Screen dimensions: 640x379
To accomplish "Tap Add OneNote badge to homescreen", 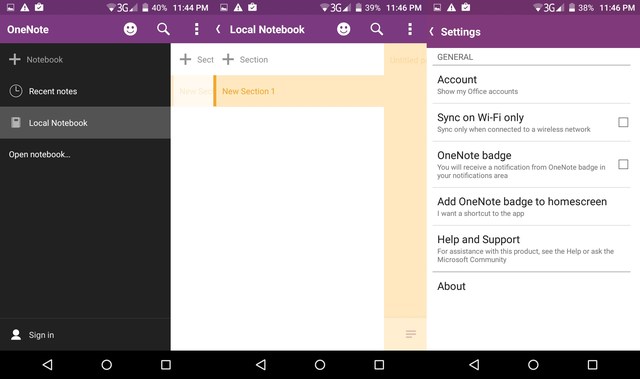I will pyautogui.click(x=531, y=206).
